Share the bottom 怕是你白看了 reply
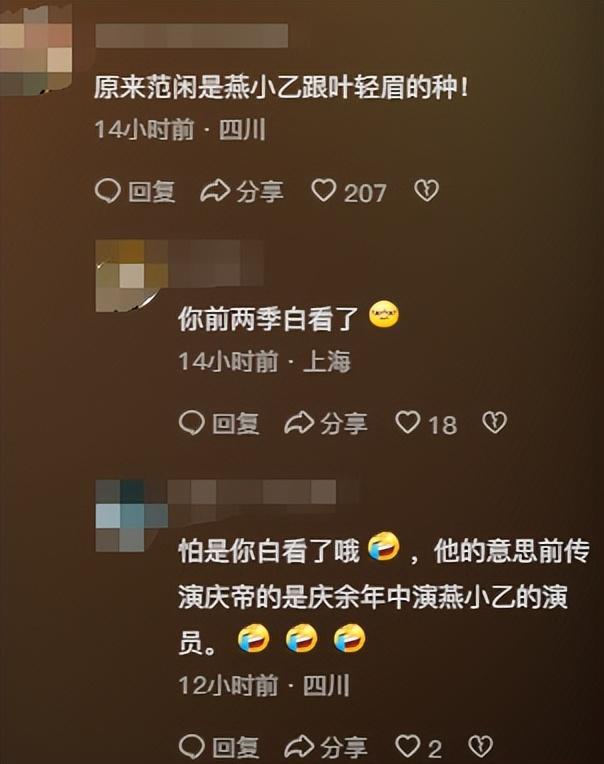The width and height of the screenshot is (604, 764). coord(299,746)
